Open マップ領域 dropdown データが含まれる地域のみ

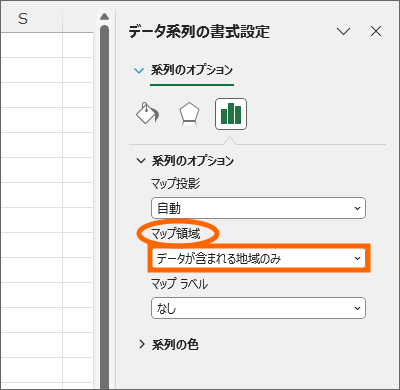click(x=258, y=258)
